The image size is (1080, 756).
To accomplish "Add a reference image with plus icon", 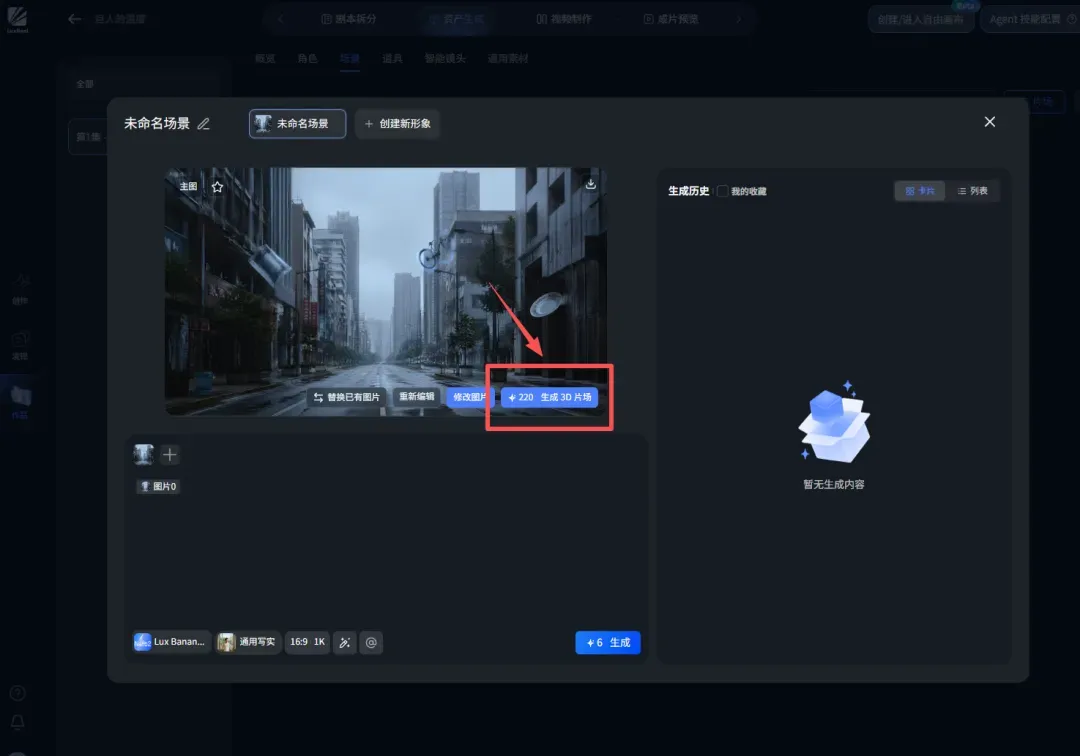I will [x=169, y=454].
